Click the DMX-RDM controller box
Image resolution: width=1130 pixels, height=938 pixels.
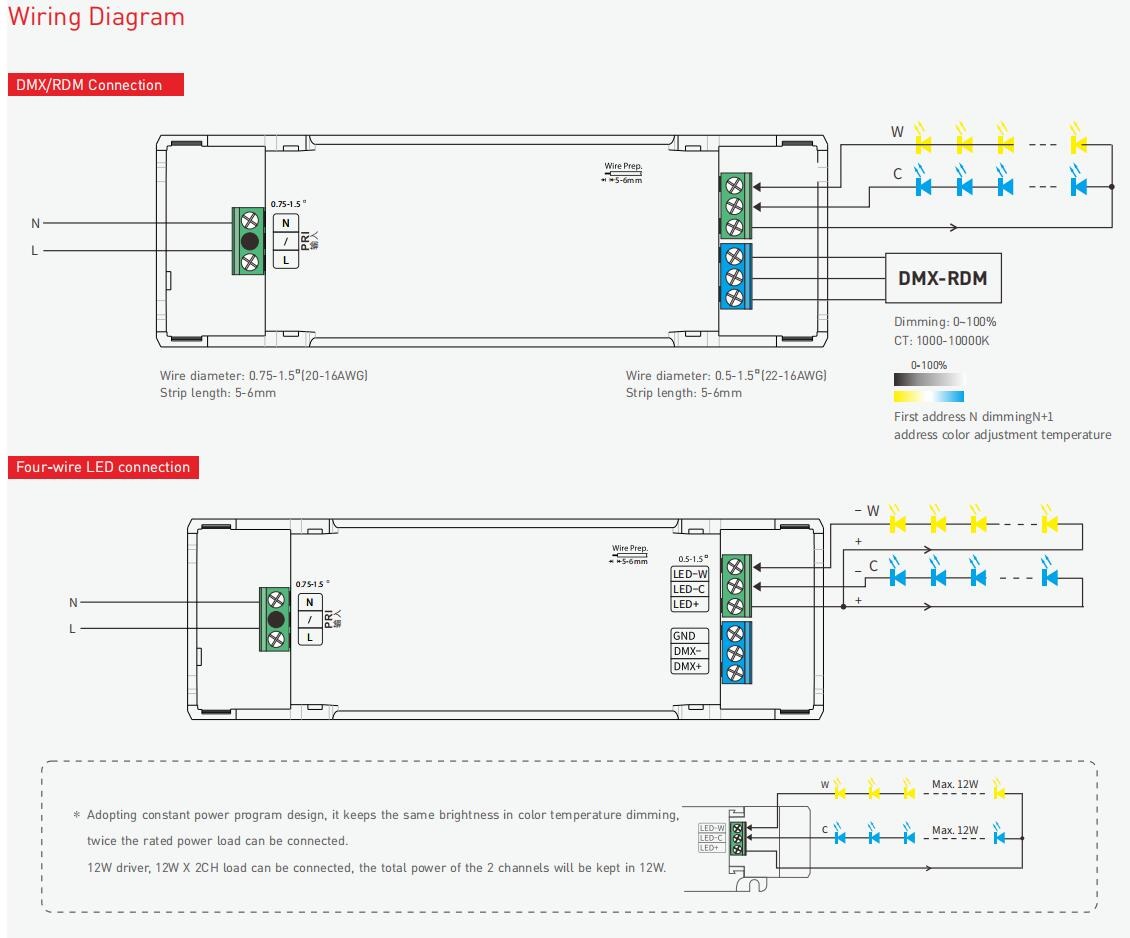coord(942,278)
